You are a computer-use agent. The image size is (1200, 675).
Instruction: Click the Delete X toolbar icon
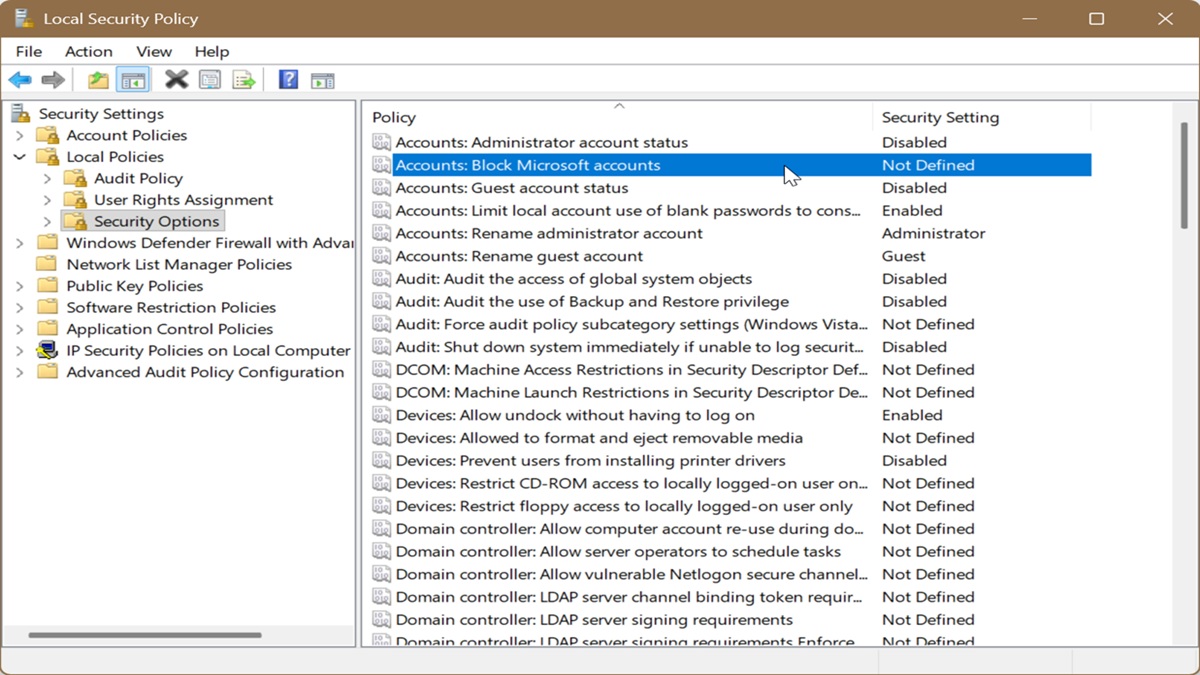176,80
